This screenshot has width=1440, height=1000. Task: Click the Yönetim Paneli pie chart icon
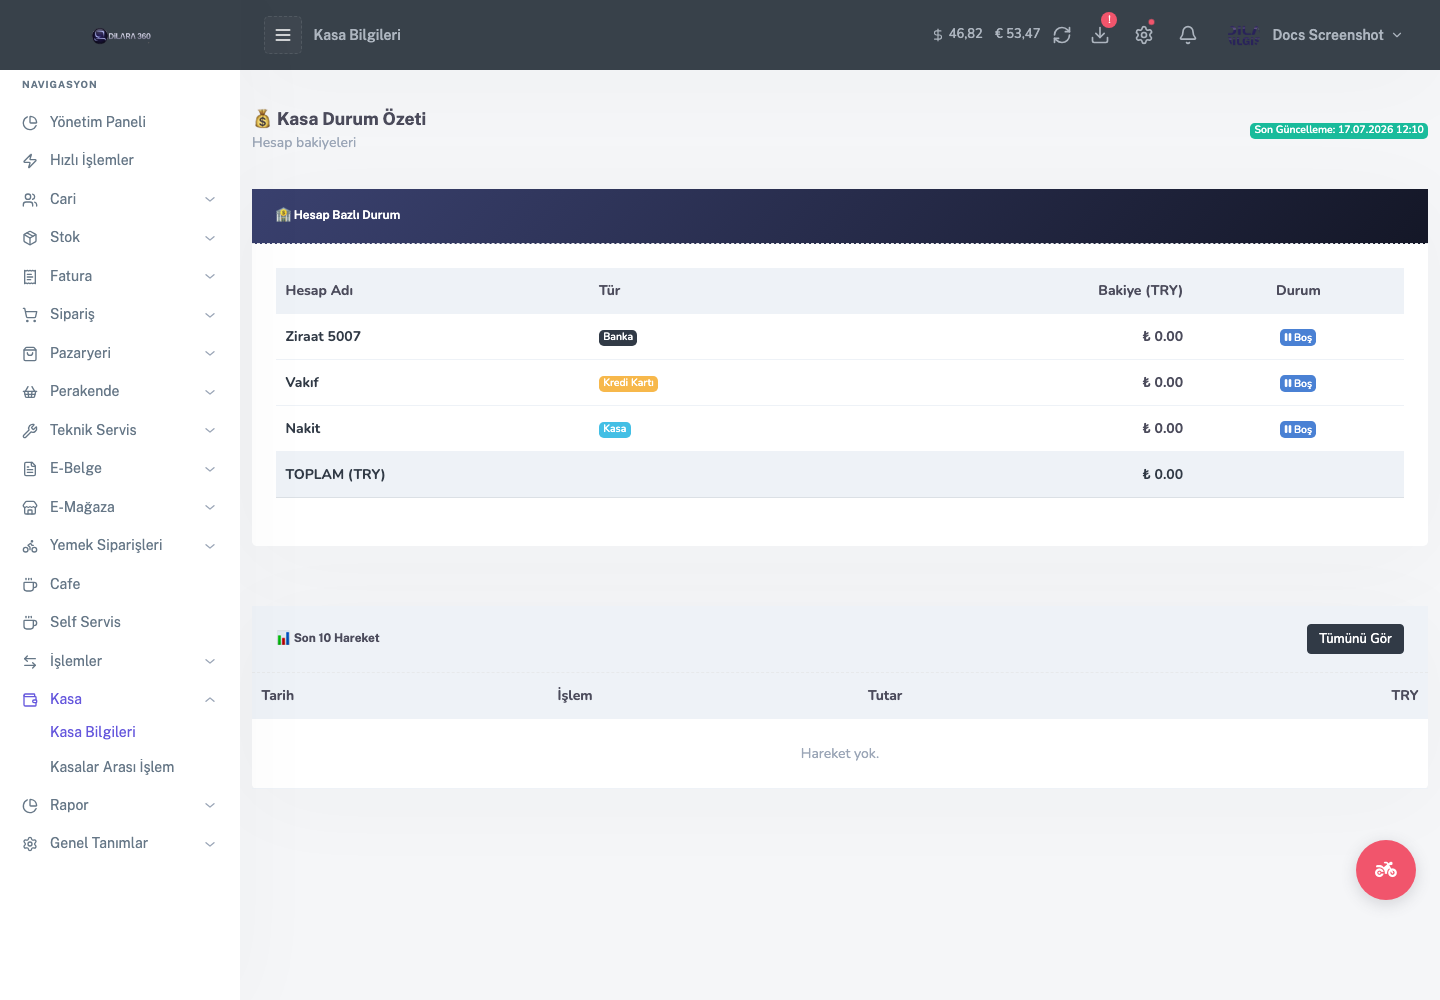(30, 122)
